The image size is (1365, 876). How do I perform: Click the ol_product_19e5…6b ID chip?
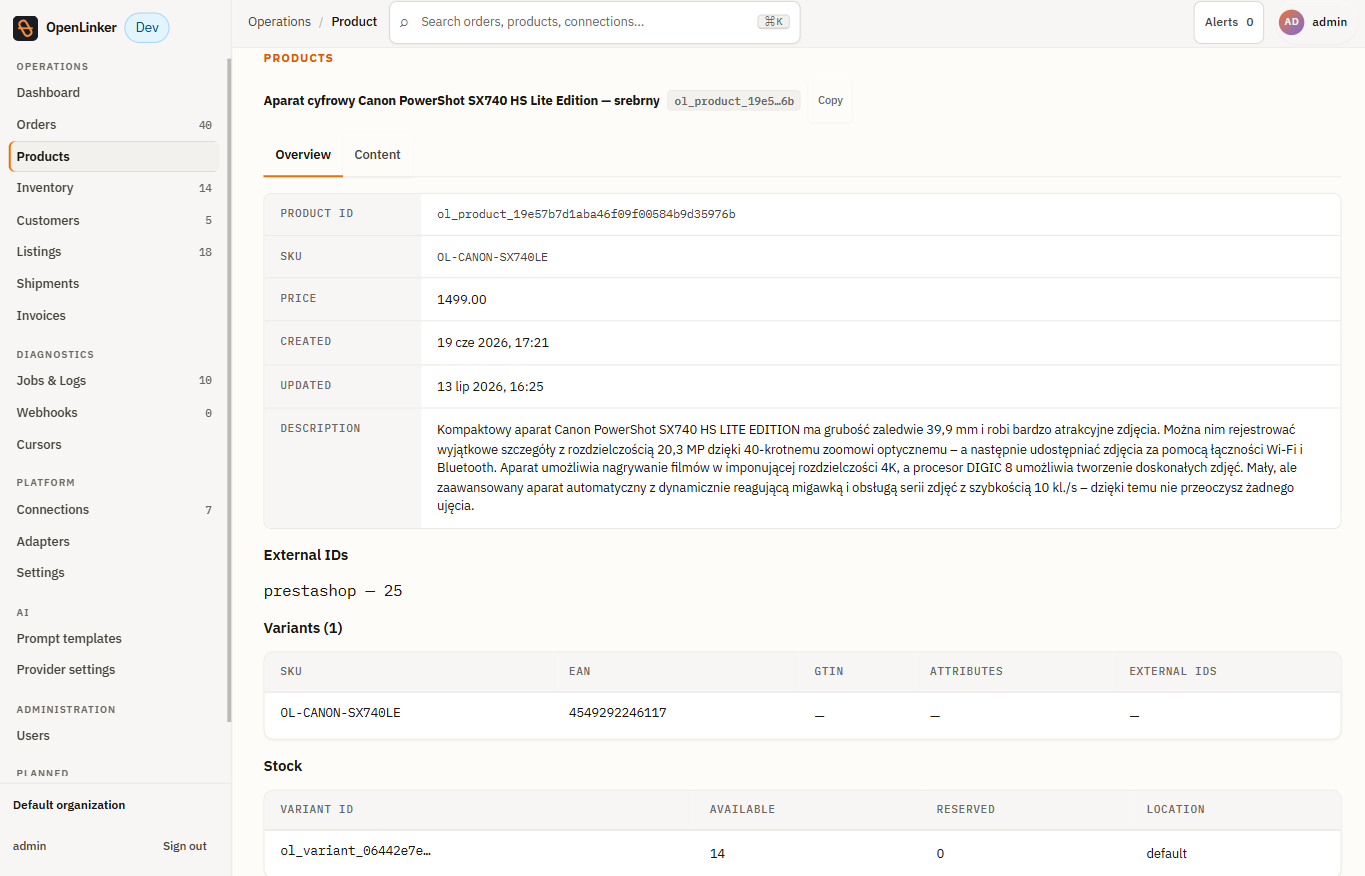coord(734,101)
